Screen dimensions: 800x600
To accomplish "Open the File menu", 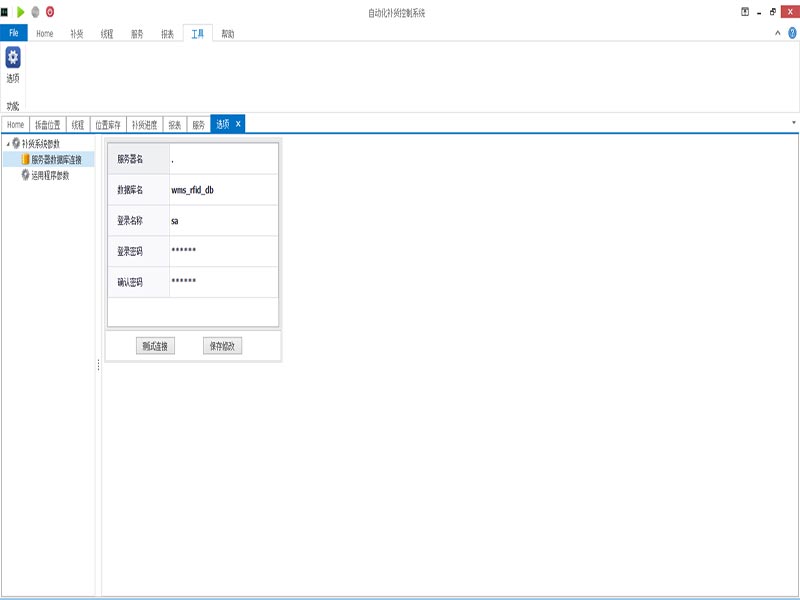I will point(14,33).
